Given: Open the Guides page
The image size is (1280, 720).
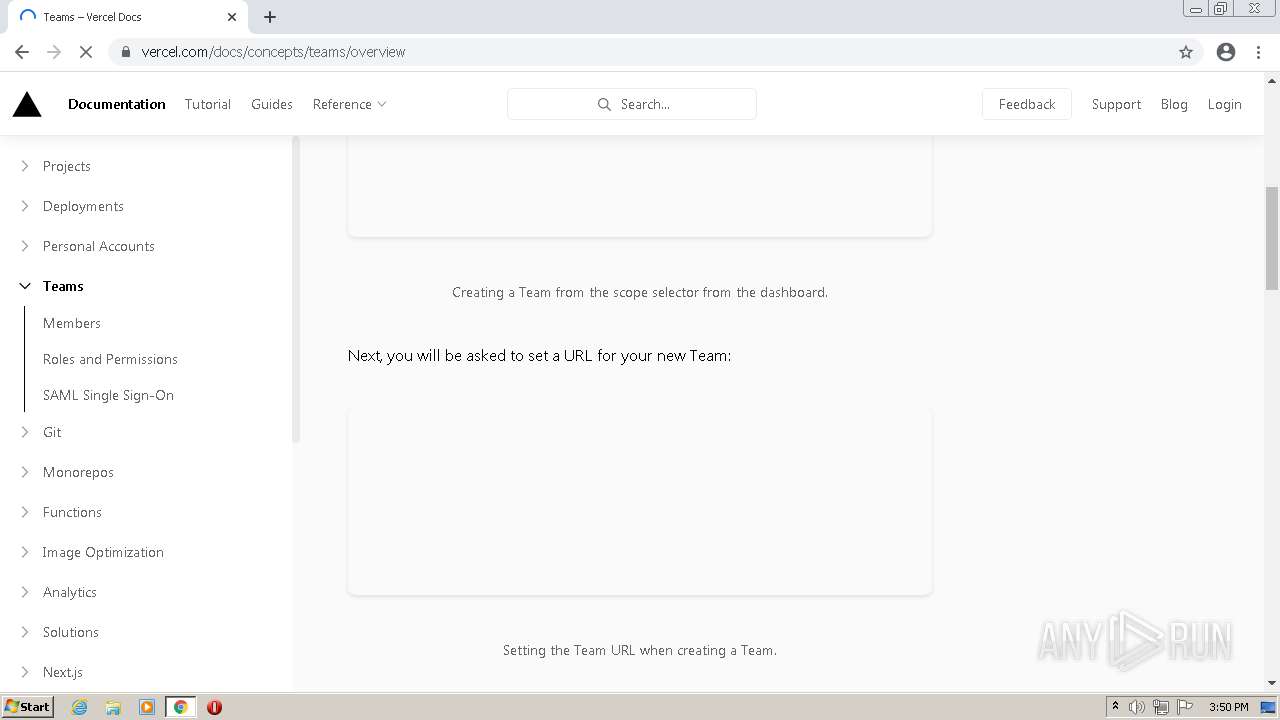Looking at the screenshot, I should tap(272, 104).
